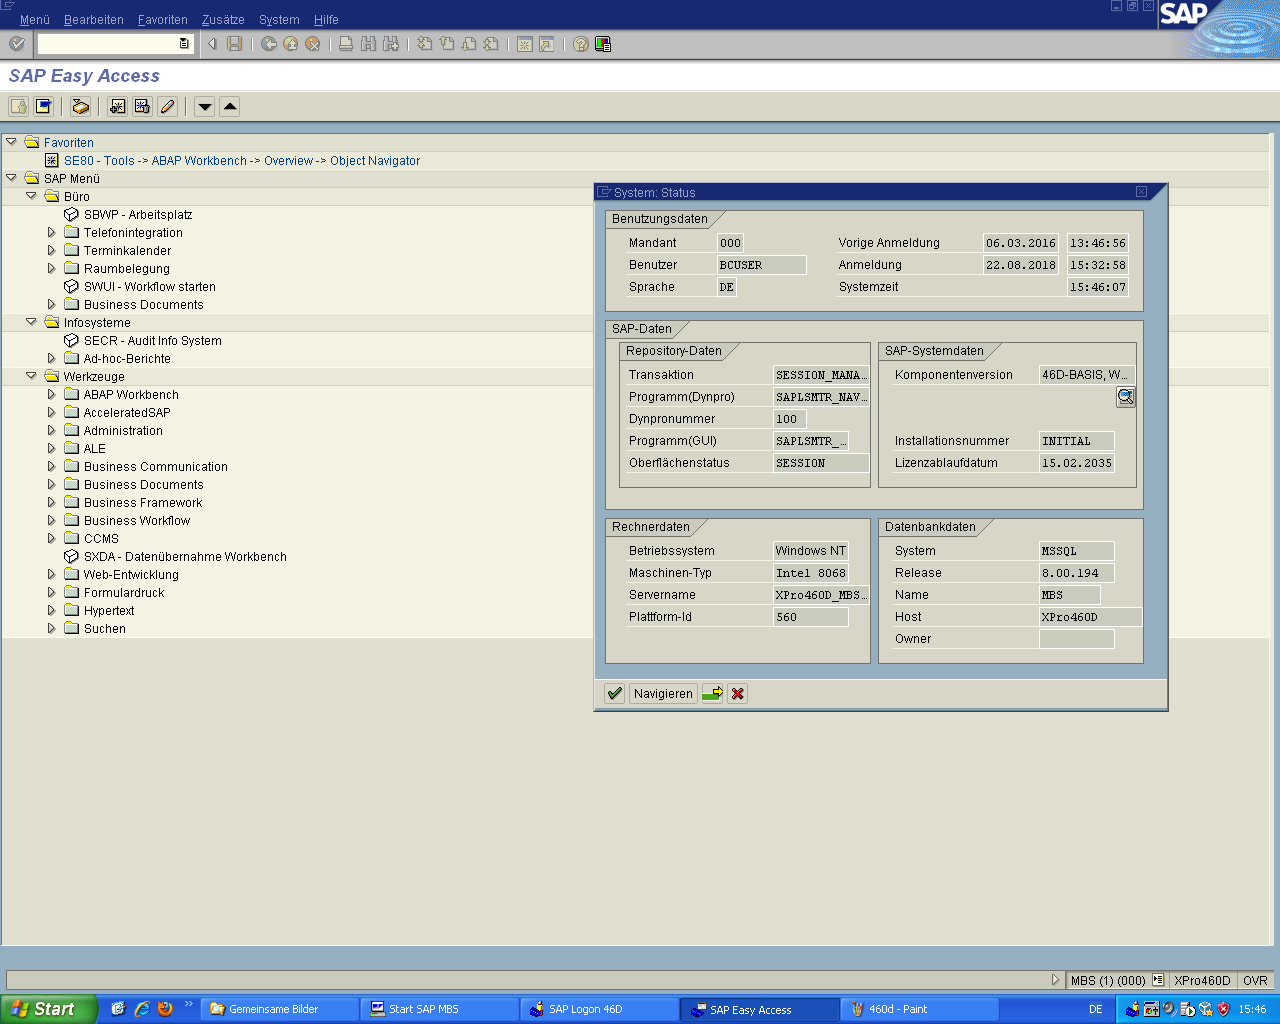Click the SAP Business Workplace icon
This screenshot has width=1280, height=1024.
pos(81,106)
